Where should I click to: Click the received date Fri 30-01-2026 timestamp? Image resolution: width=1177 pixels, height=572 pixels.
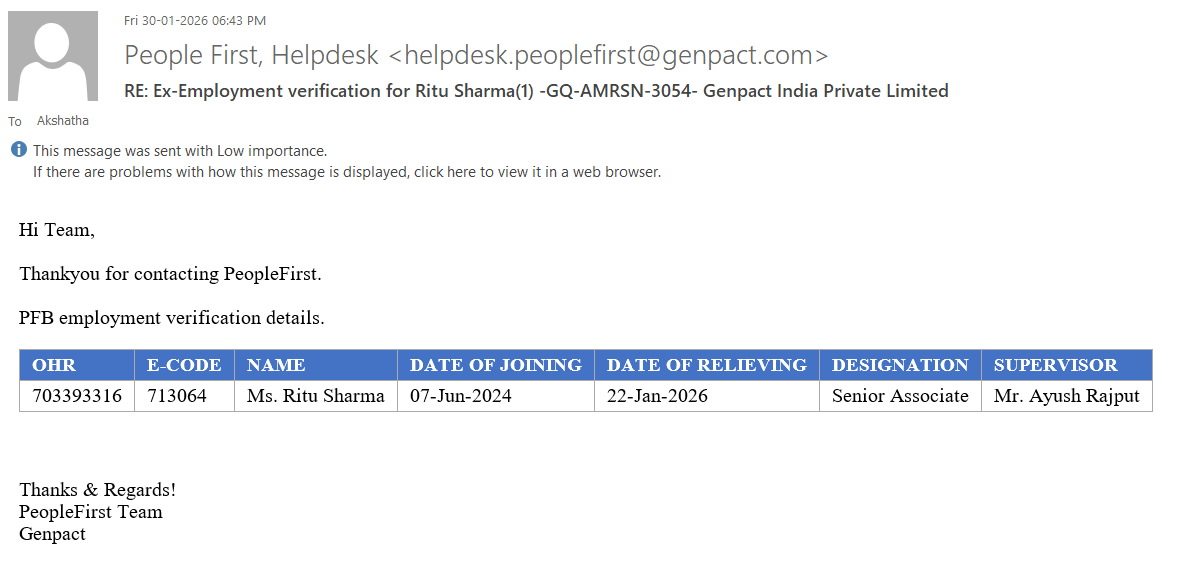194,20
